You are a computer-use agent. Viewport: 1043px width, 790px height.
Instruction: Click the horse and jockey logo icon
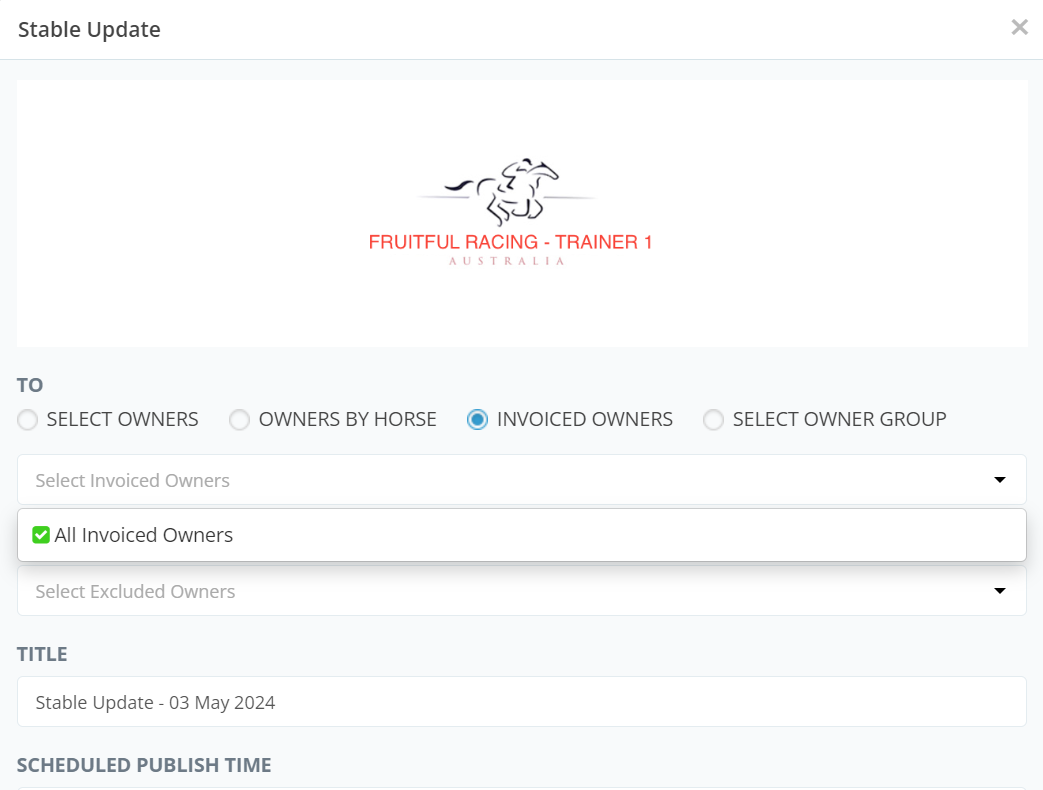point(508,191)
